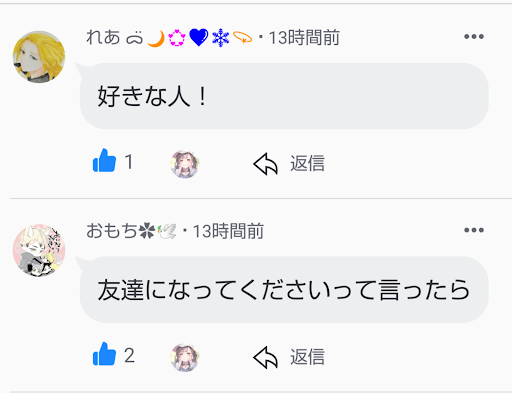Select the comment bubble 好きな人！

tap(284, 96)
